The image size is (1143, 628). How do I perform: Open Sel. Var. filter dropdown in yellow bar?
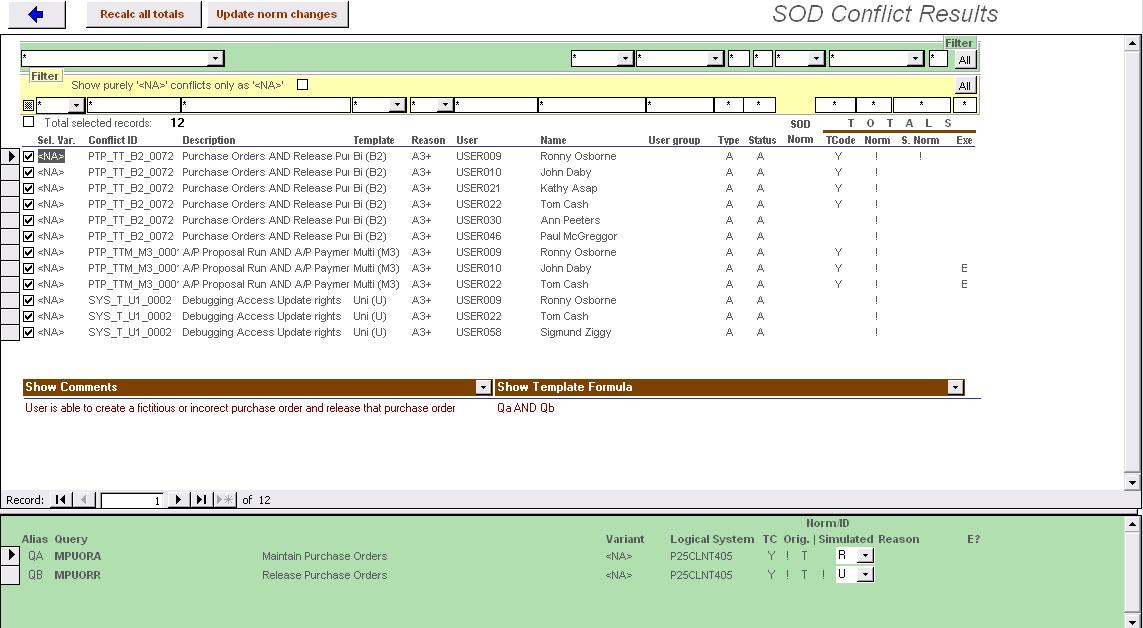(x=77, y=105)
